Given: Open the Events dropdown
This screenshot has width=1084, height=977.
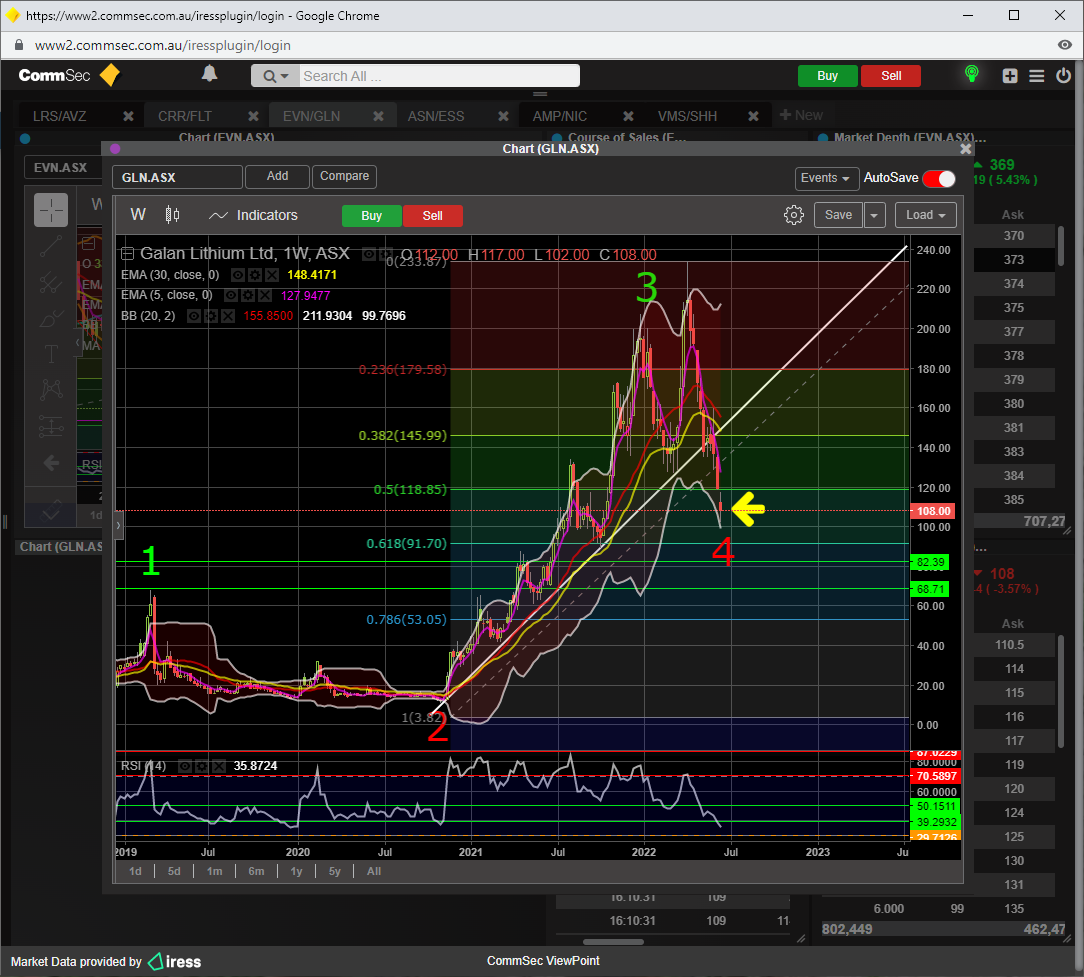Looking at the screenshot, I should pyautogui.click(x=827, y=178).
